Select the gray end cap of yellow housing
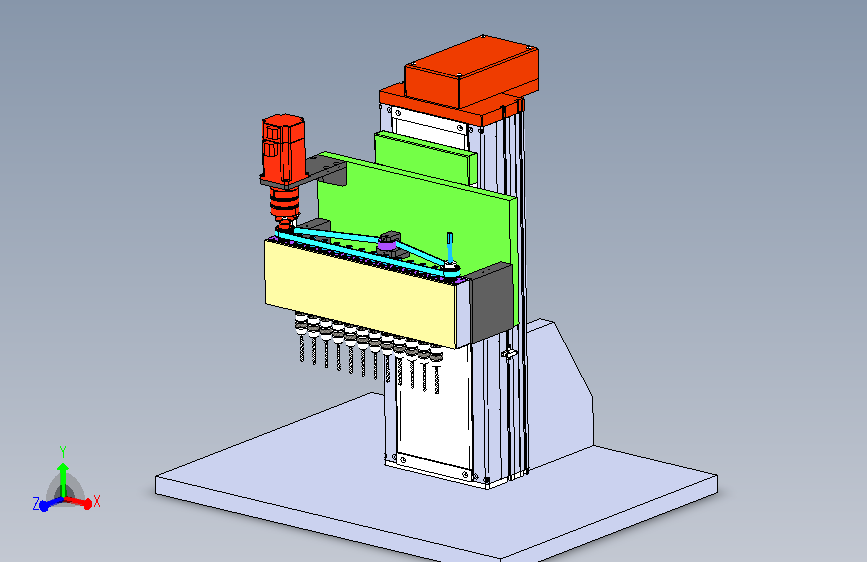The width and height of the screenshot is (867, 562). [491, 303]
